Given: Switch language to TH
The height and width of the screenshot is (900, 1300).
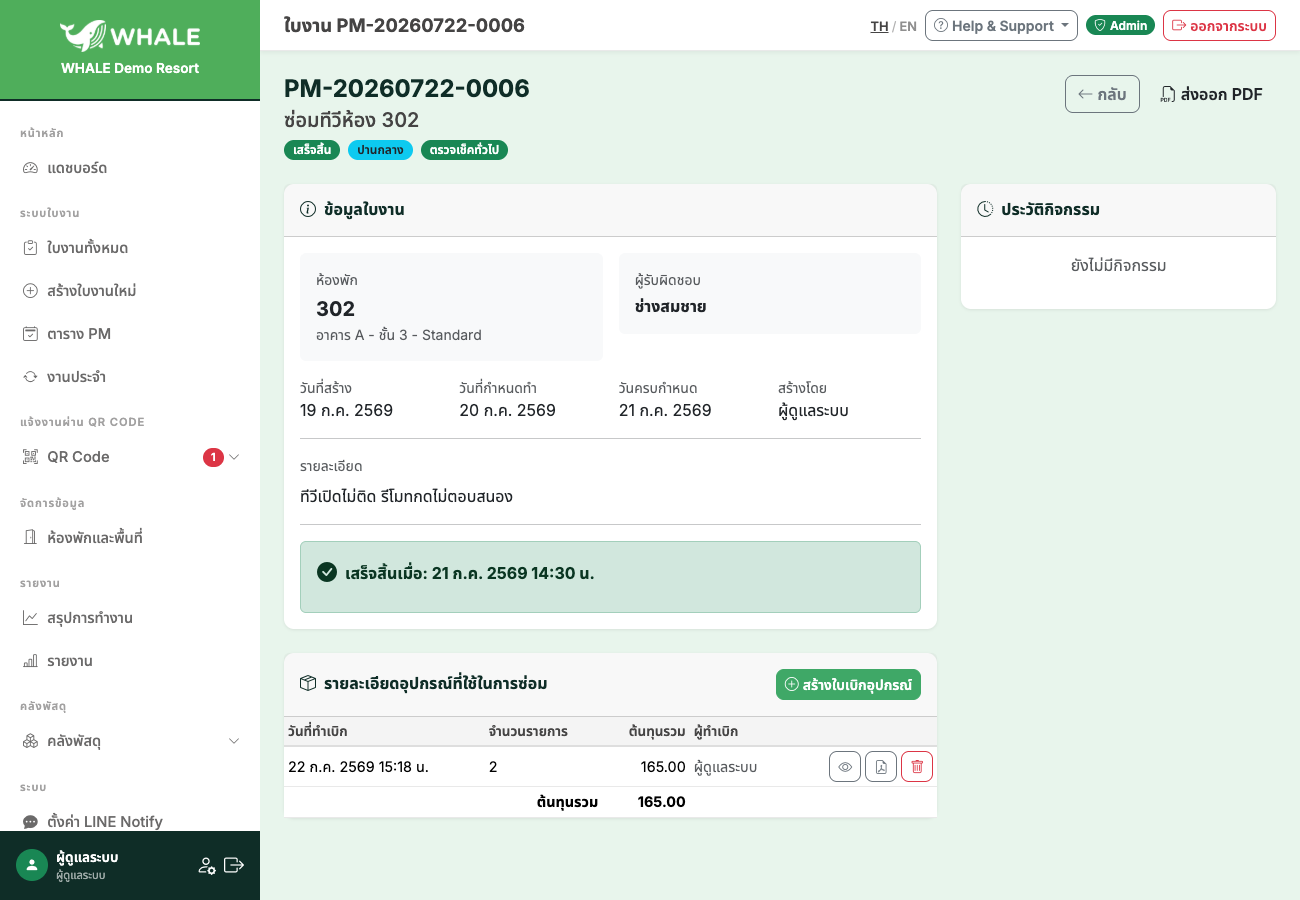Looking at the screenshot, I should pos(879,26).
